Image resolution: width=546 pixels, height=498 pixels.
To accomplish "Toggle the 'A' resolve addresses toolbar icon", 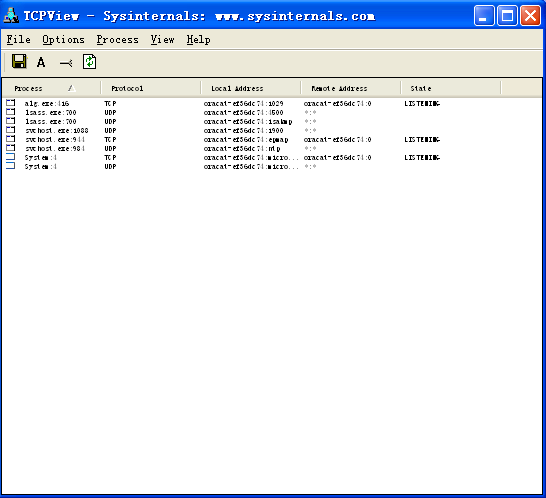I will tap(41, 62).
